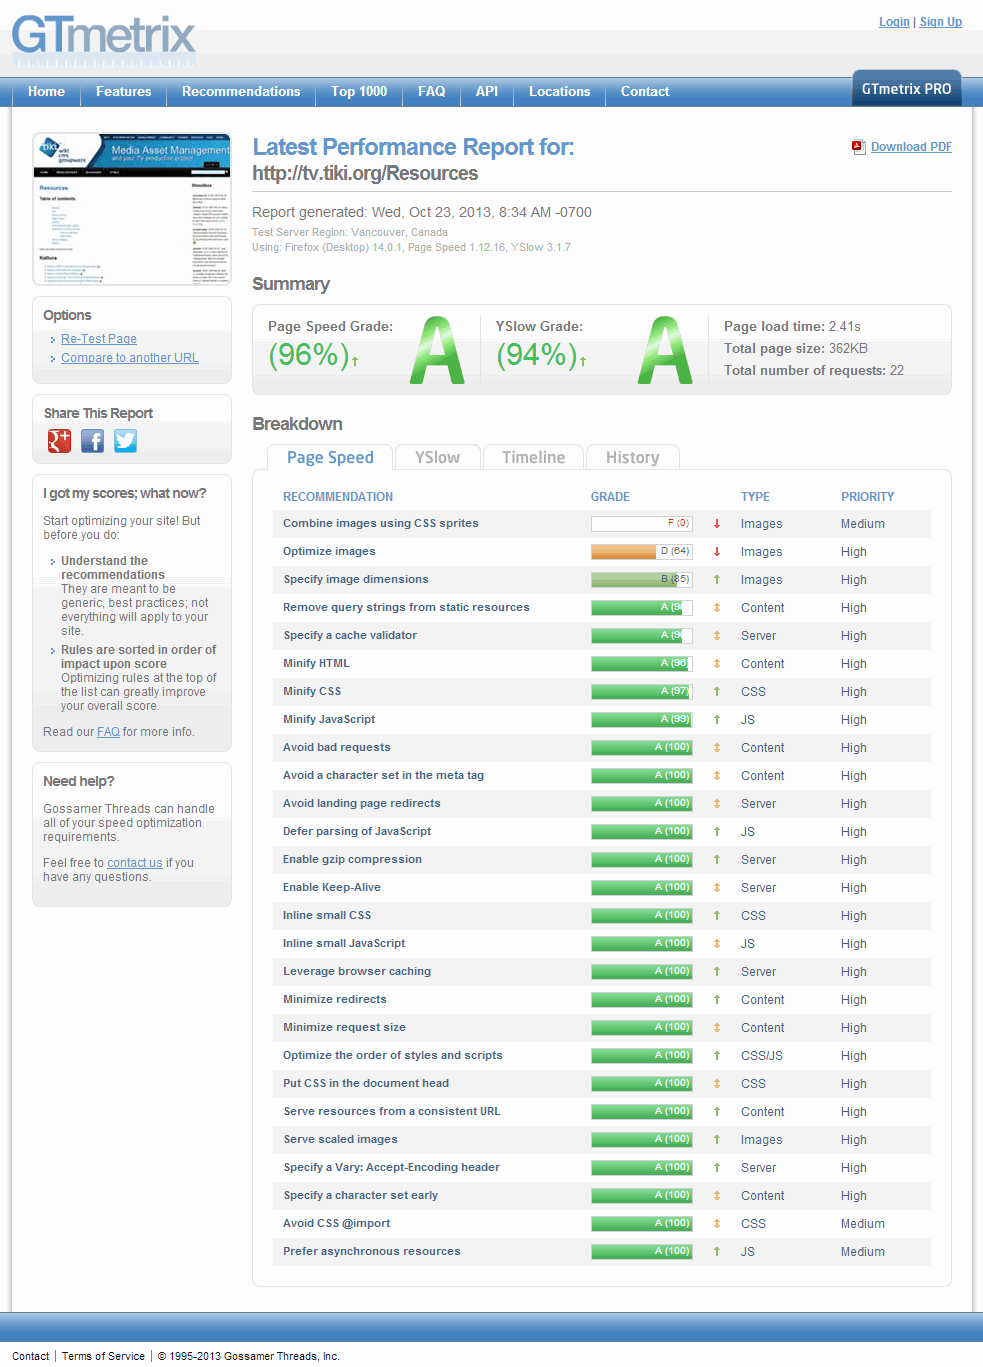Click the YSlow grade A badge
The image size is (983, 1367).
[665, 350]
